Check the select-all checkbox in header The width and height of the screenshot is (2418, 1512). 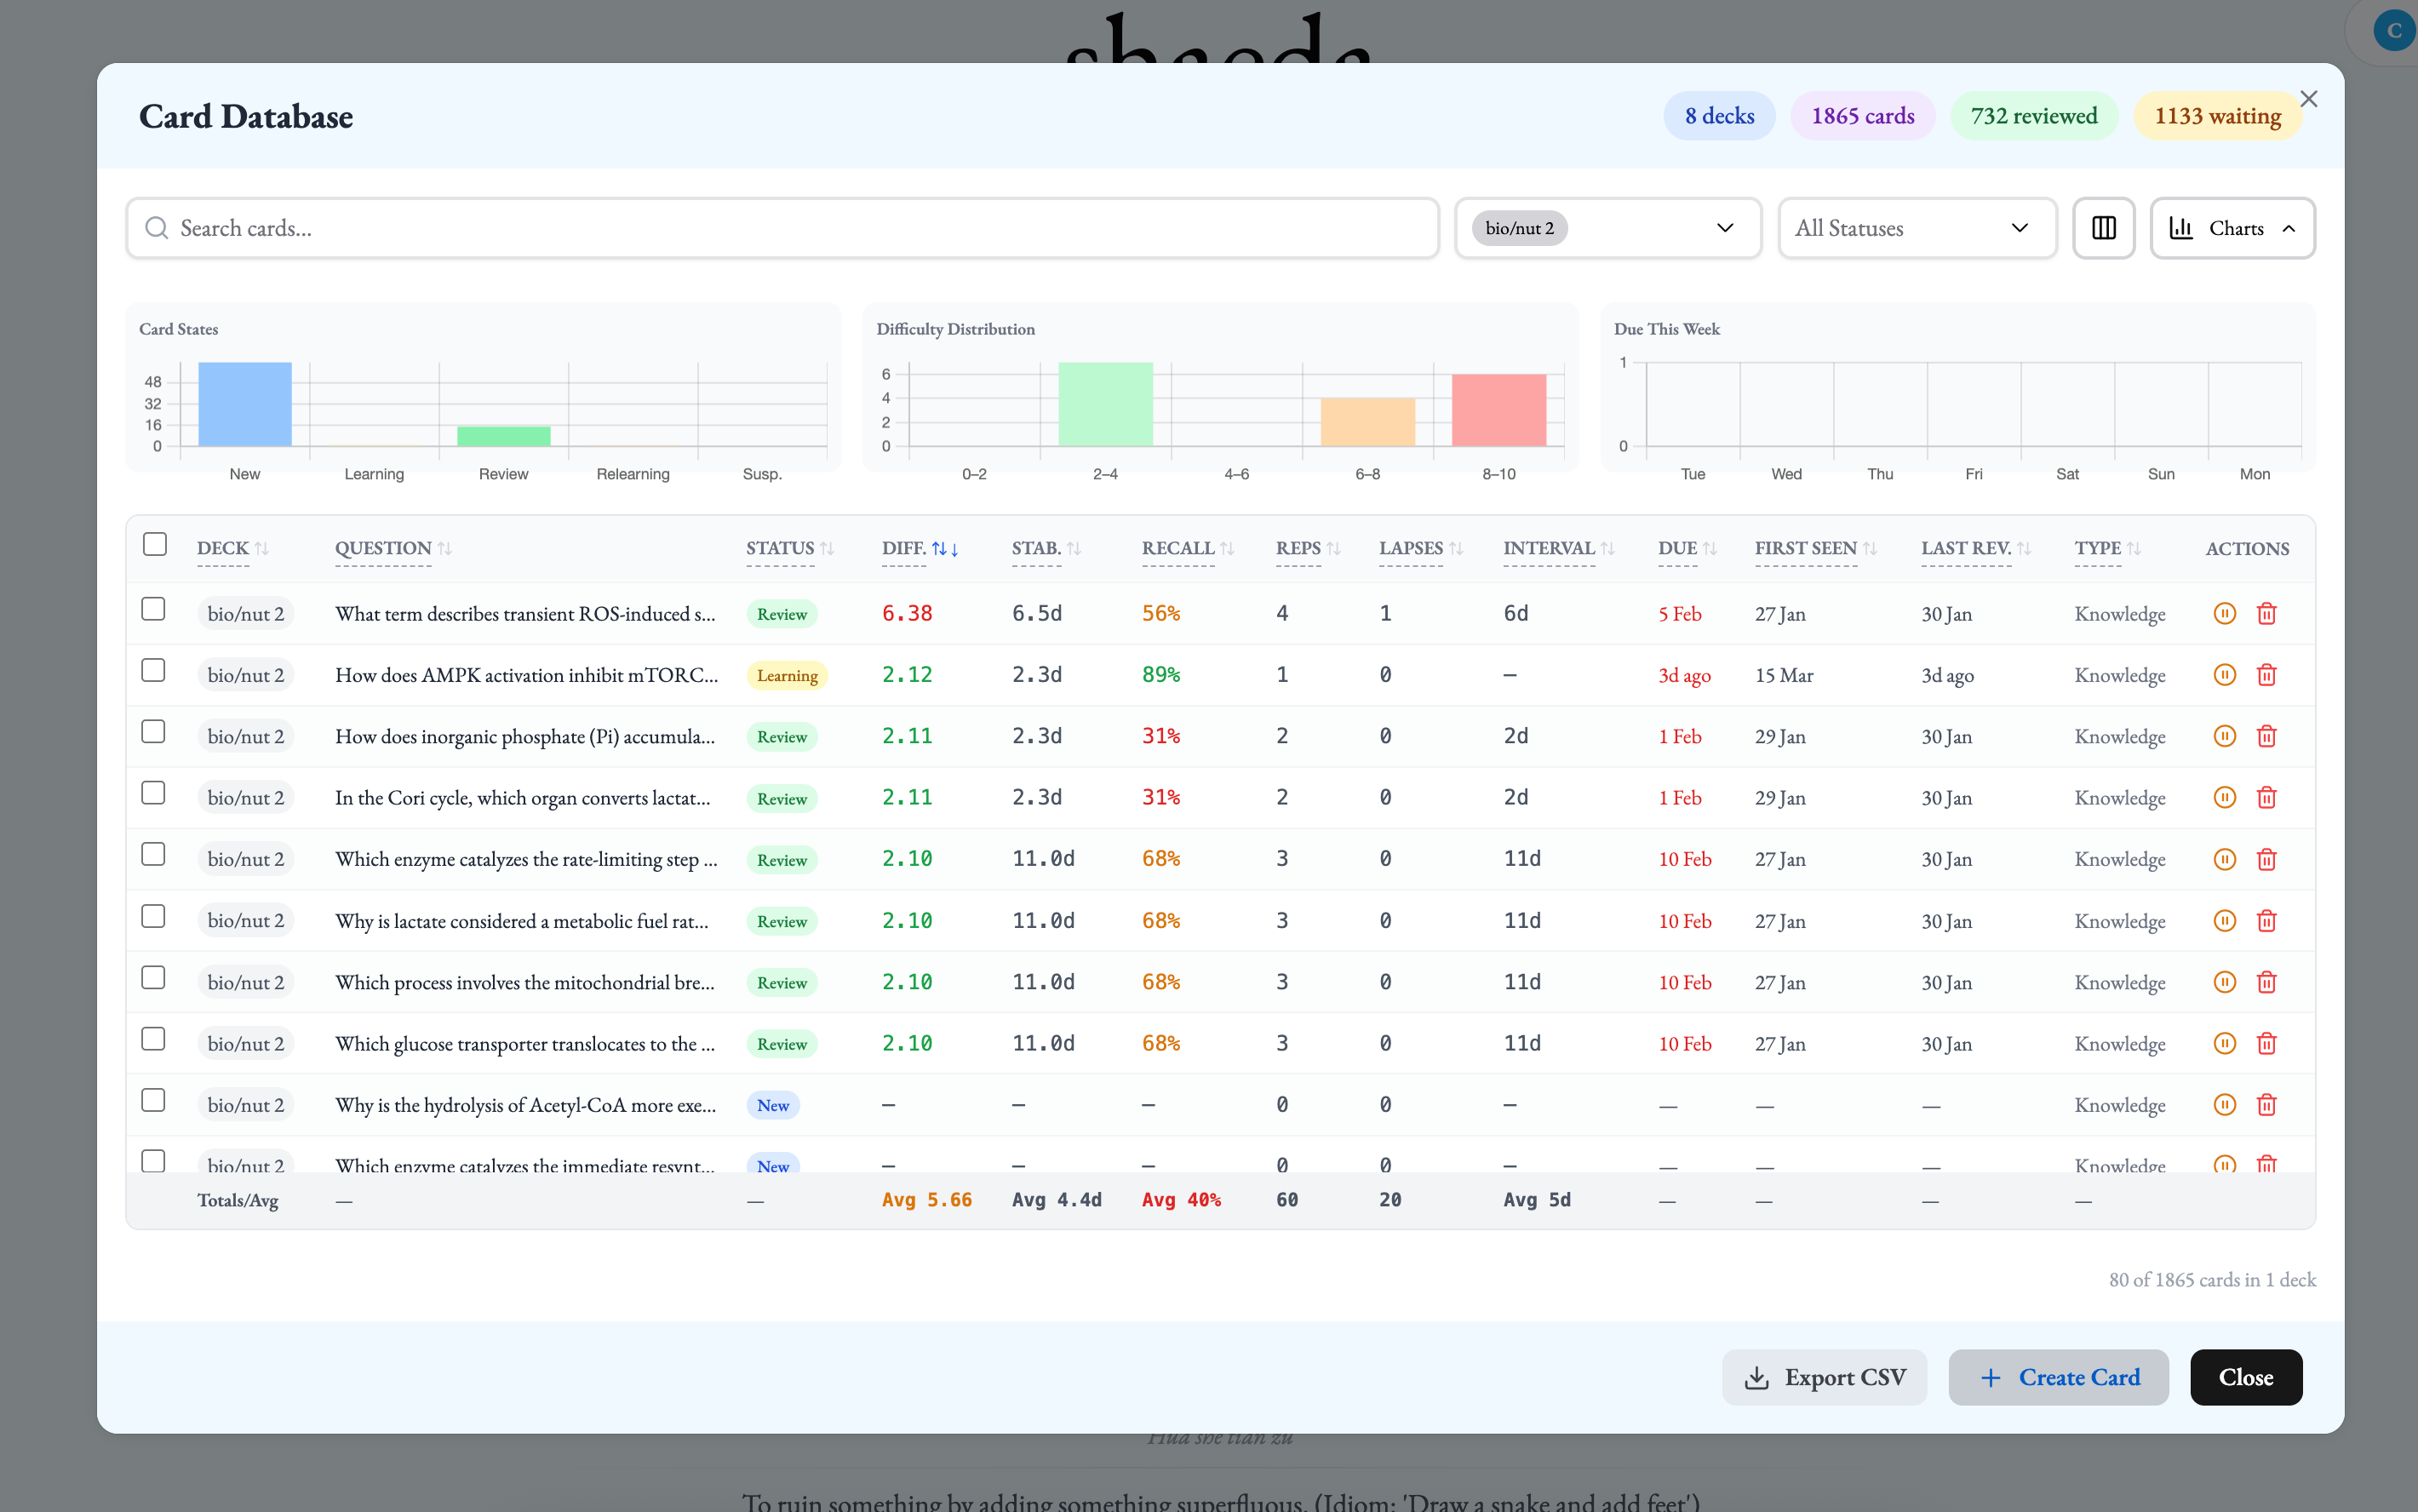click(x=155, y=544)
